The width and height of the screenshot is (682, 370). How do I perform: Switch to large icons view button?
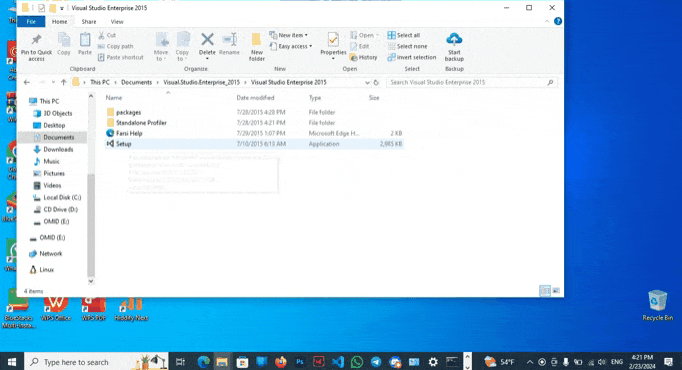(556, 290)
